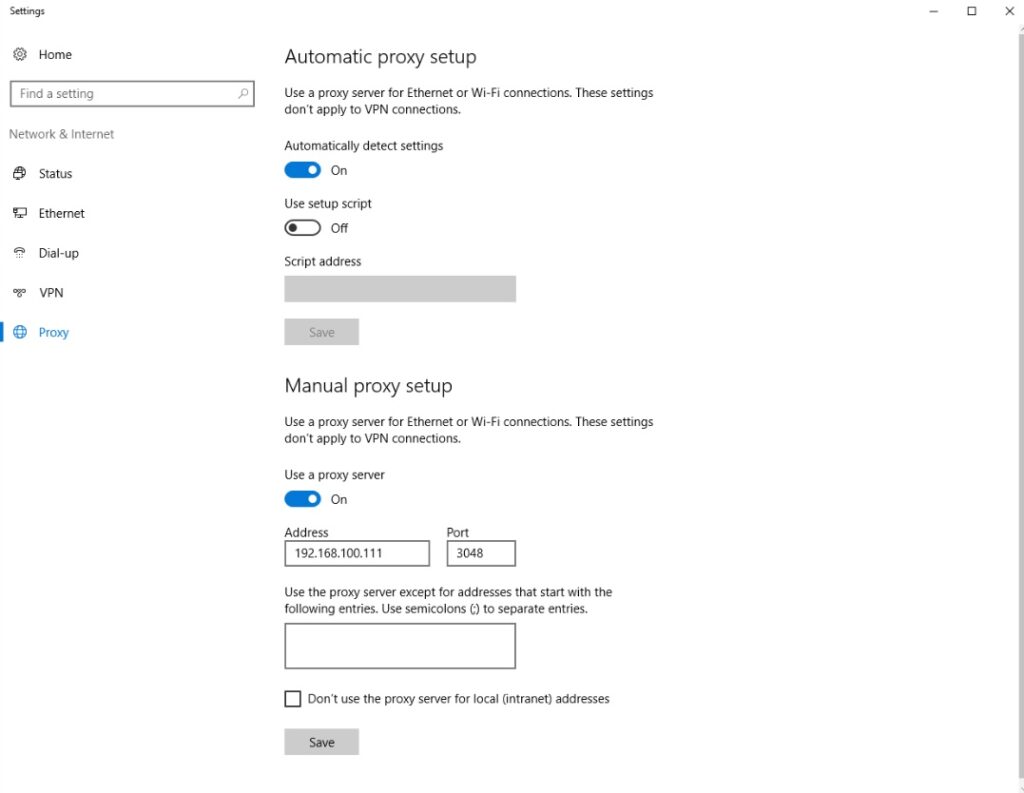Viewport: 1024px width, 793px height.
Task: Click the Find a setting search box
Action: click(132, 93)
